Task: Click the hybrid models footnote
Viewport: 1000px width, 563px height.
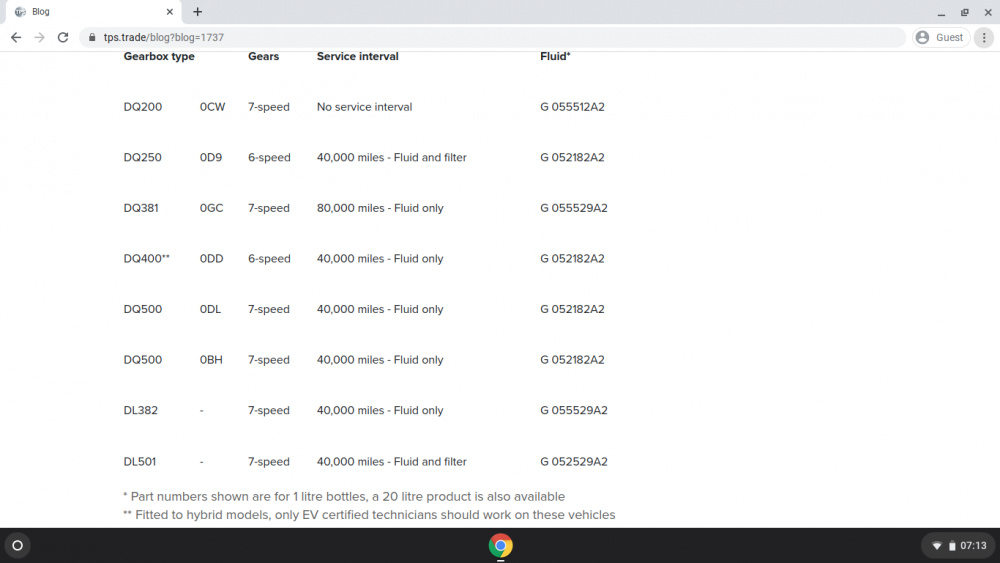Action: (369, 515)
